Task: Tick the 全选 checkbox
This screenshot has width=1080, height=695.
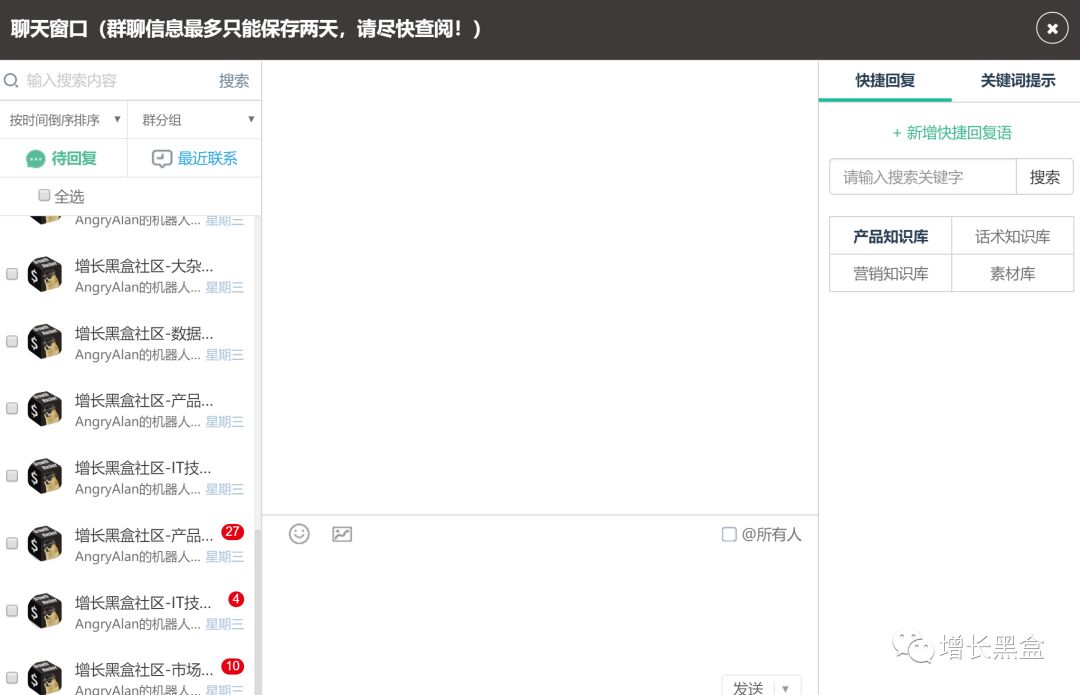Action: point(44,195)
